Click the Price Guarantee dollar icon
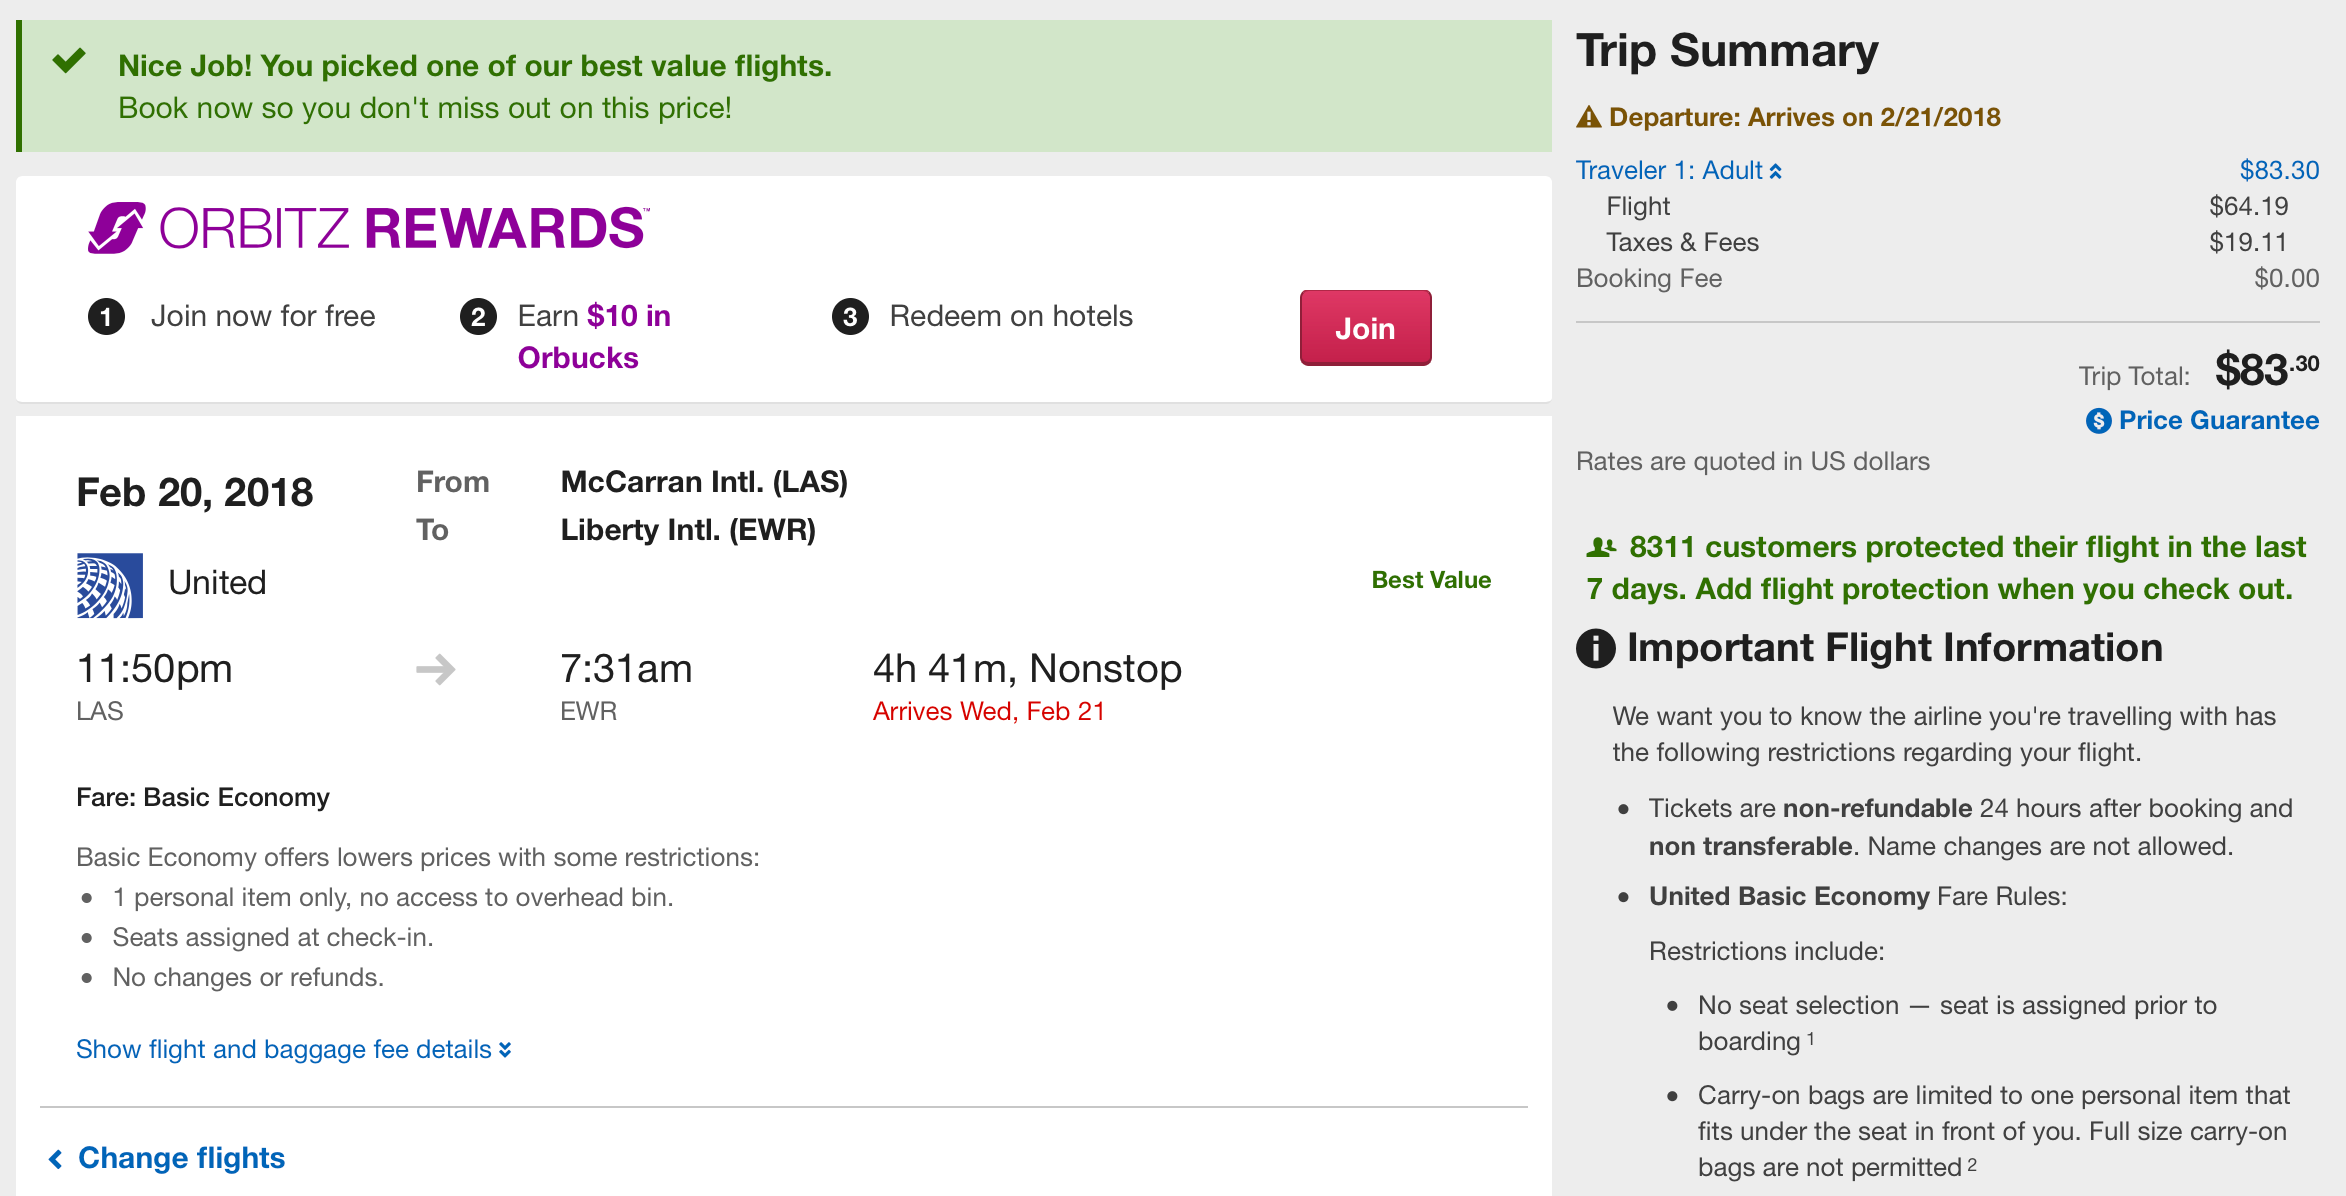Screen dimensions: 2346x1196 pos(2098,421)
